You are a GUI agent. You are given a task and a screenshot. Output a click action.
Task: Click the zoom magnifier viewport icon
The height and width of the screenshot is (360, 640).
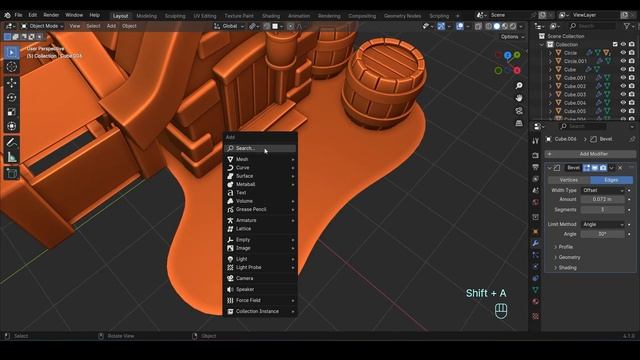click(x=519, y=86)
